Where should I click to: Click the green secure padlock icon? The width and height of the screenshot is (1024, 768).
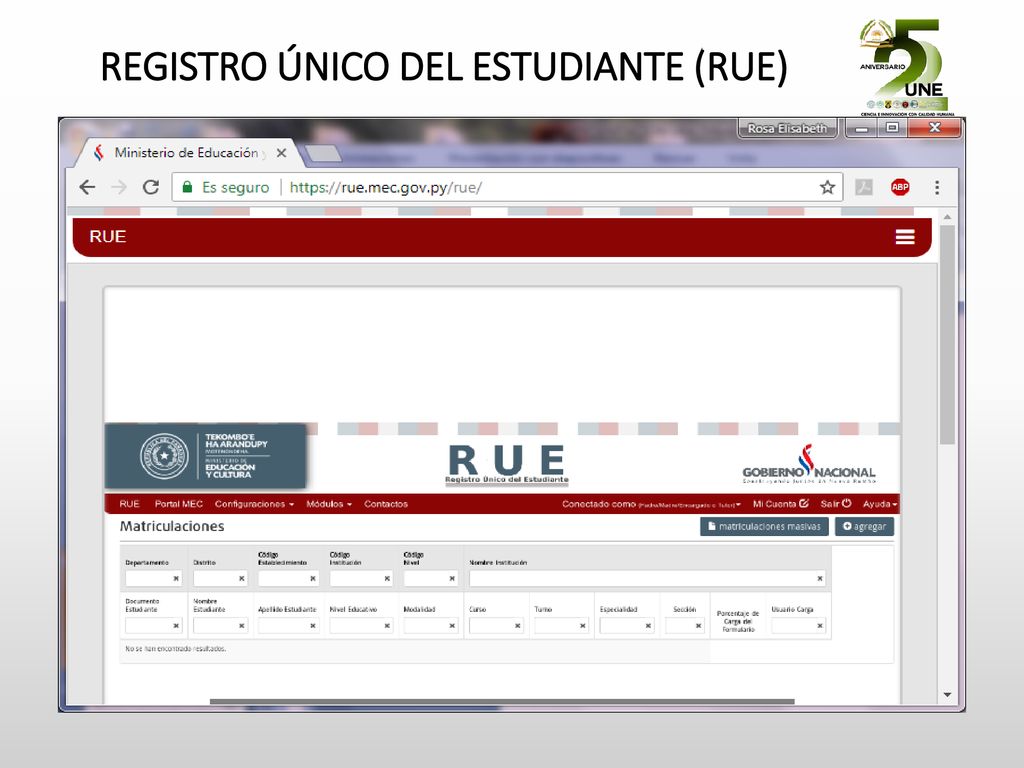coord(187,187)
